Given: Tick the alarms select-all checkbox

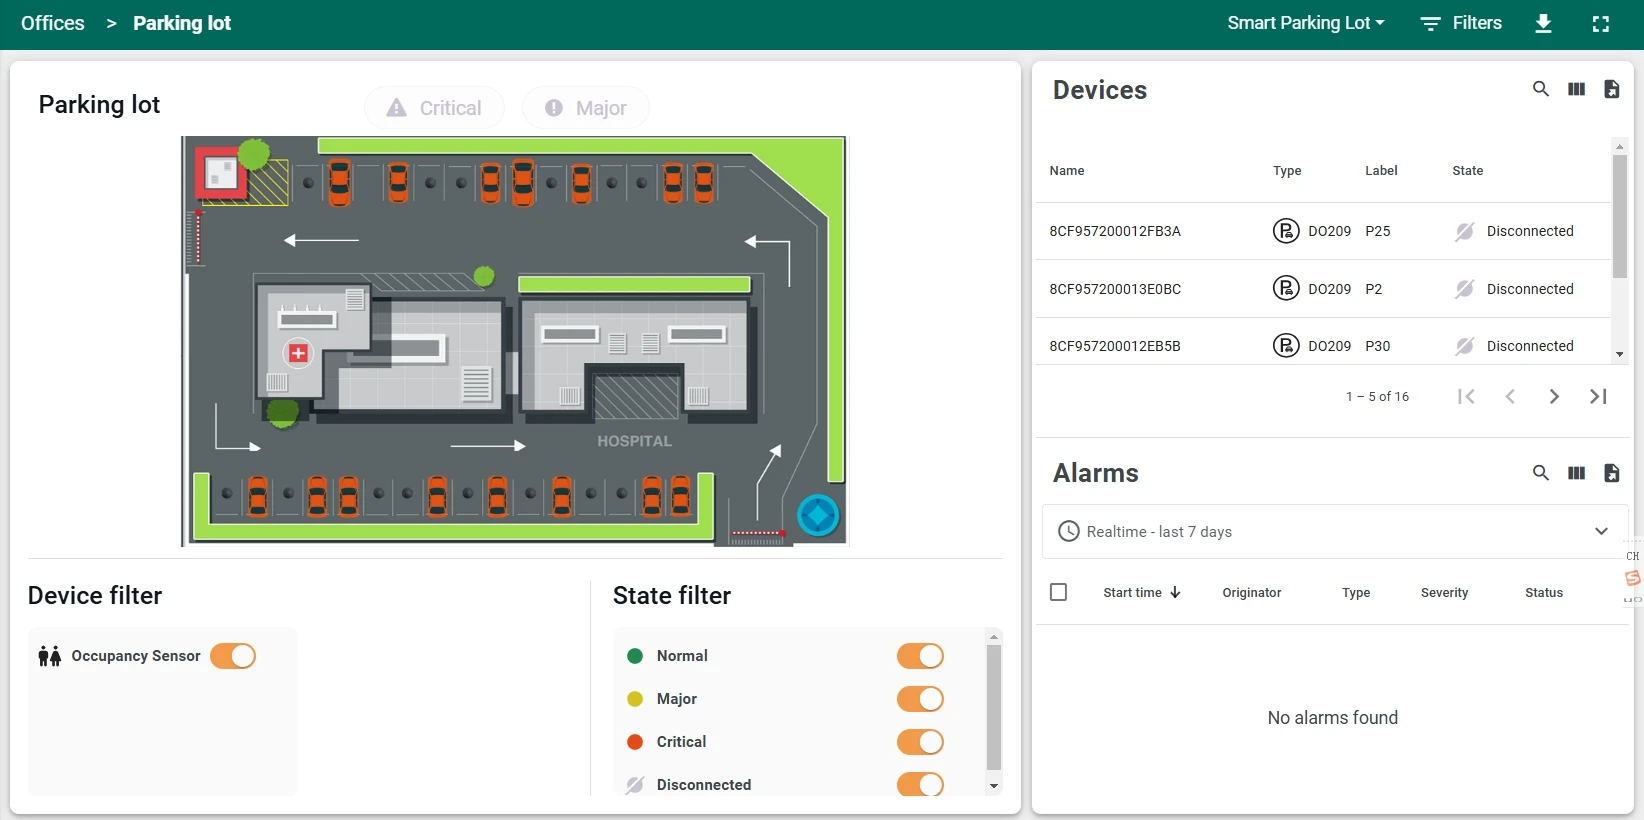Looking at the screenshot, I should click(1058, 592).
